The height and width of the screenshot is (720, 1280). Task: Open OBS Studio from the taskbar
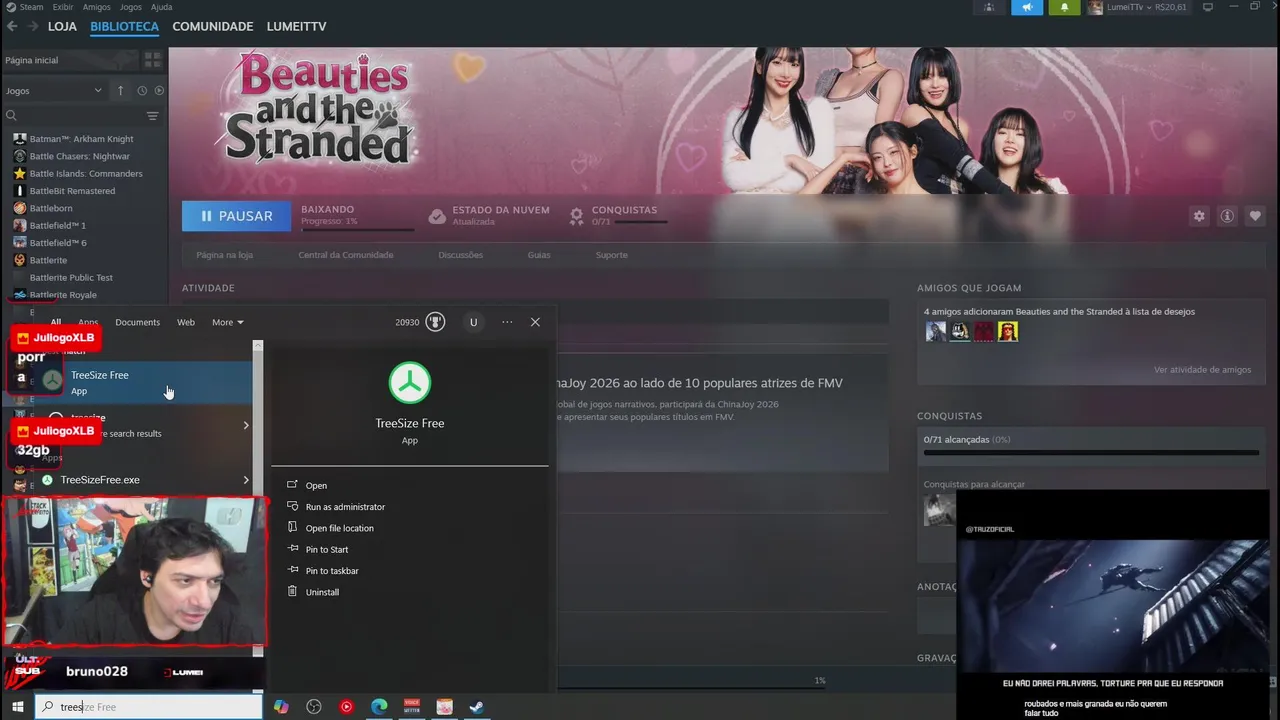pos(314,707)
